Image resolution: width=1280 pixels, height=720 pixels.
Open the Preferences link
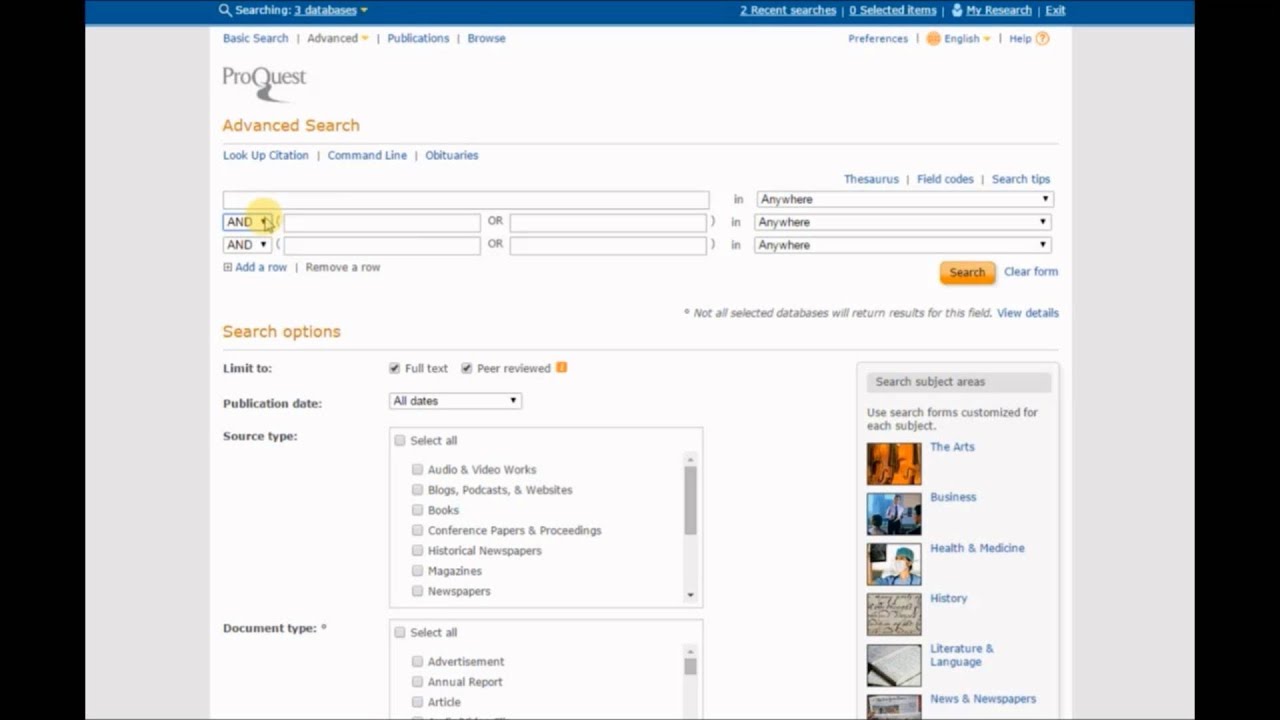(878, 38)
